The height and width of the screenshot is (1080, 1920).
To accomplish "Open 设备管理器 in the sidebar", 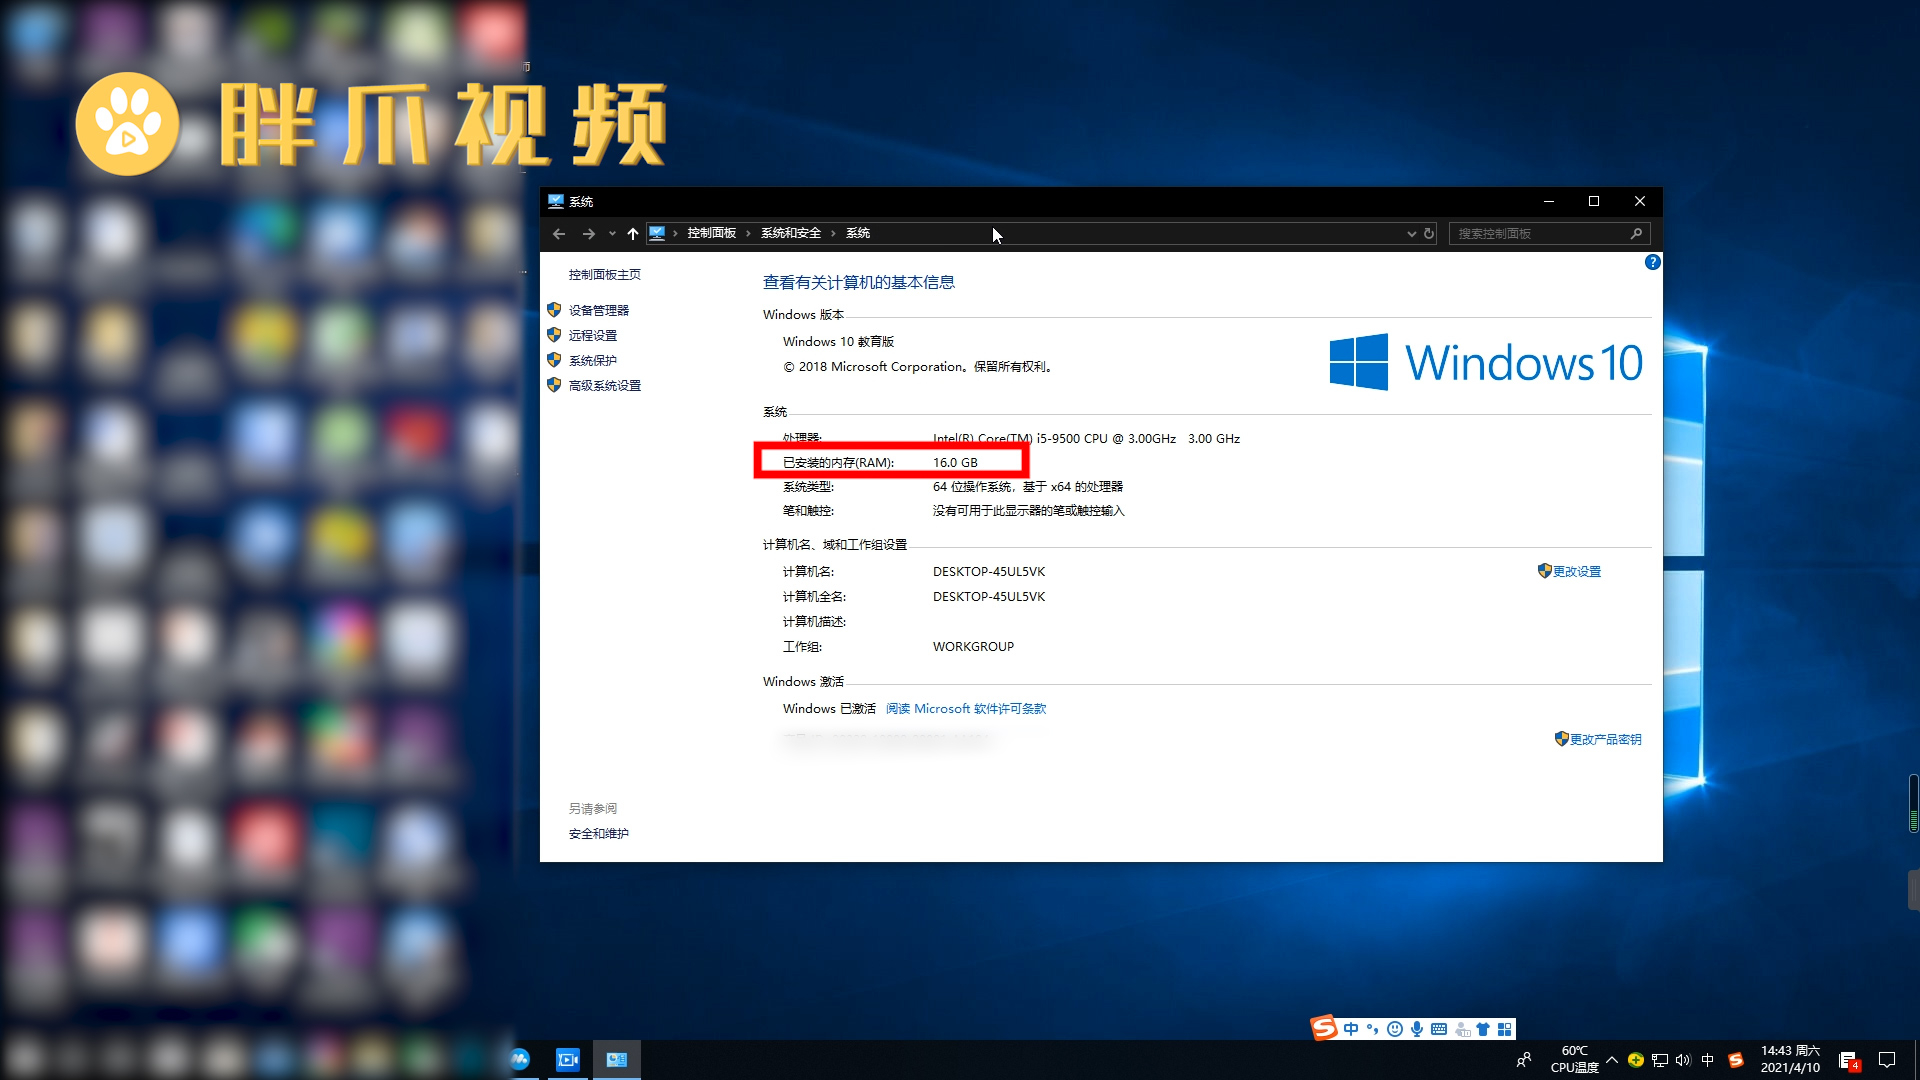I will tap(599, 311).
